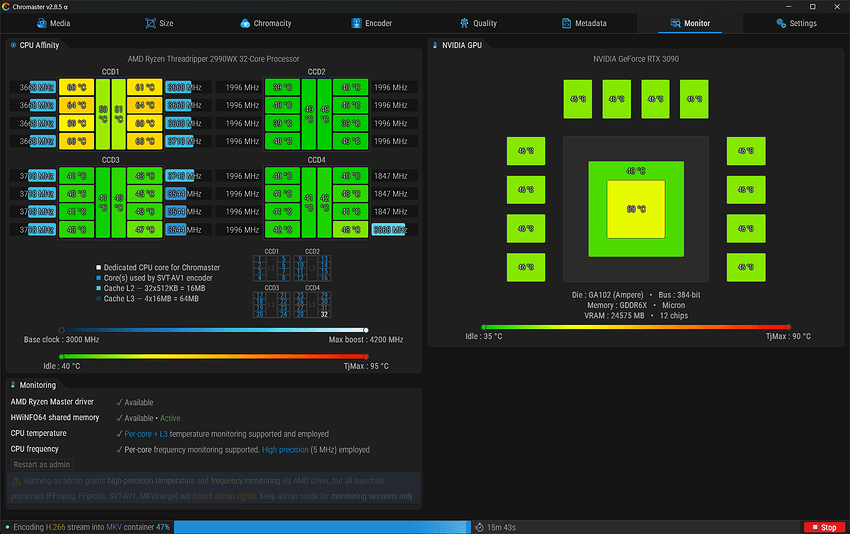
Task: Switch to the Size tab
Action: (159, 23)
